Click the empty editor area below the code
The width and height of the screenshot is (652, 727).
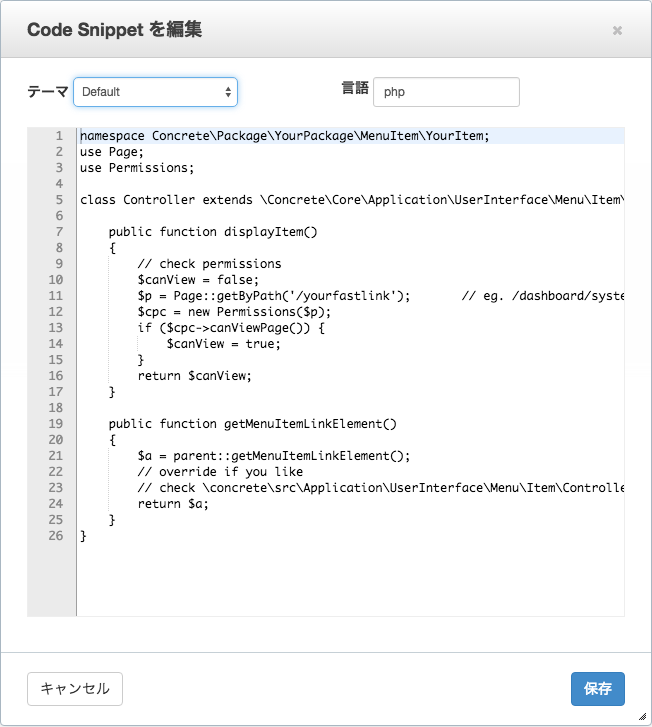(350, 580)
